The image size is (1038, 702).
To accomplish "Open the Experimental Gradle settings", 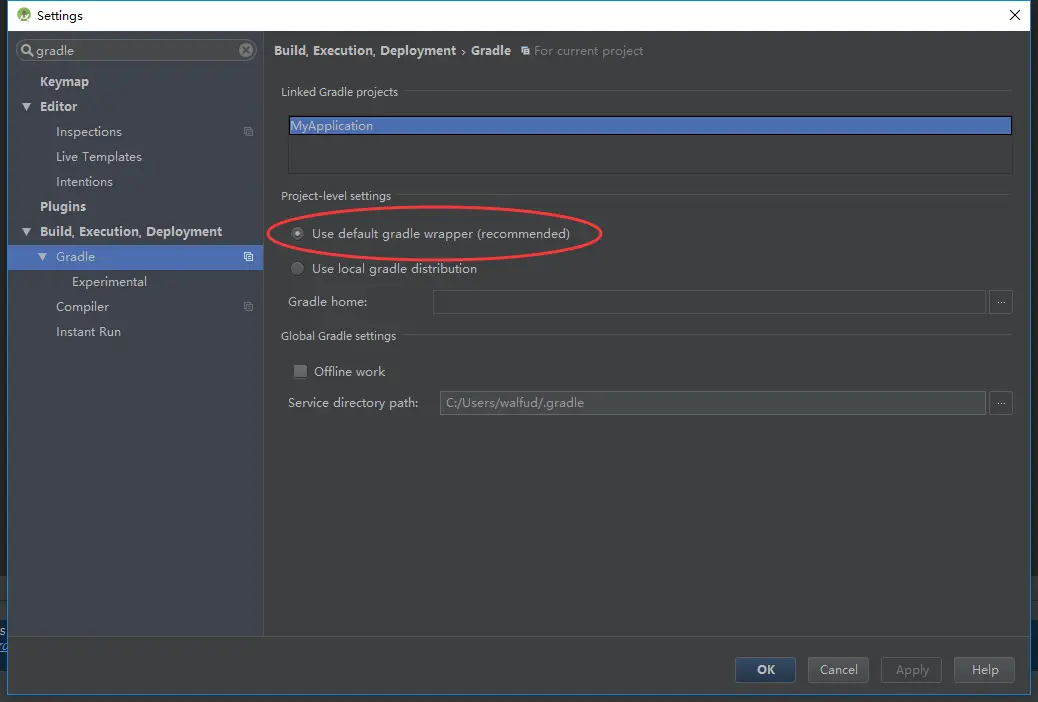I will point(109,282).
